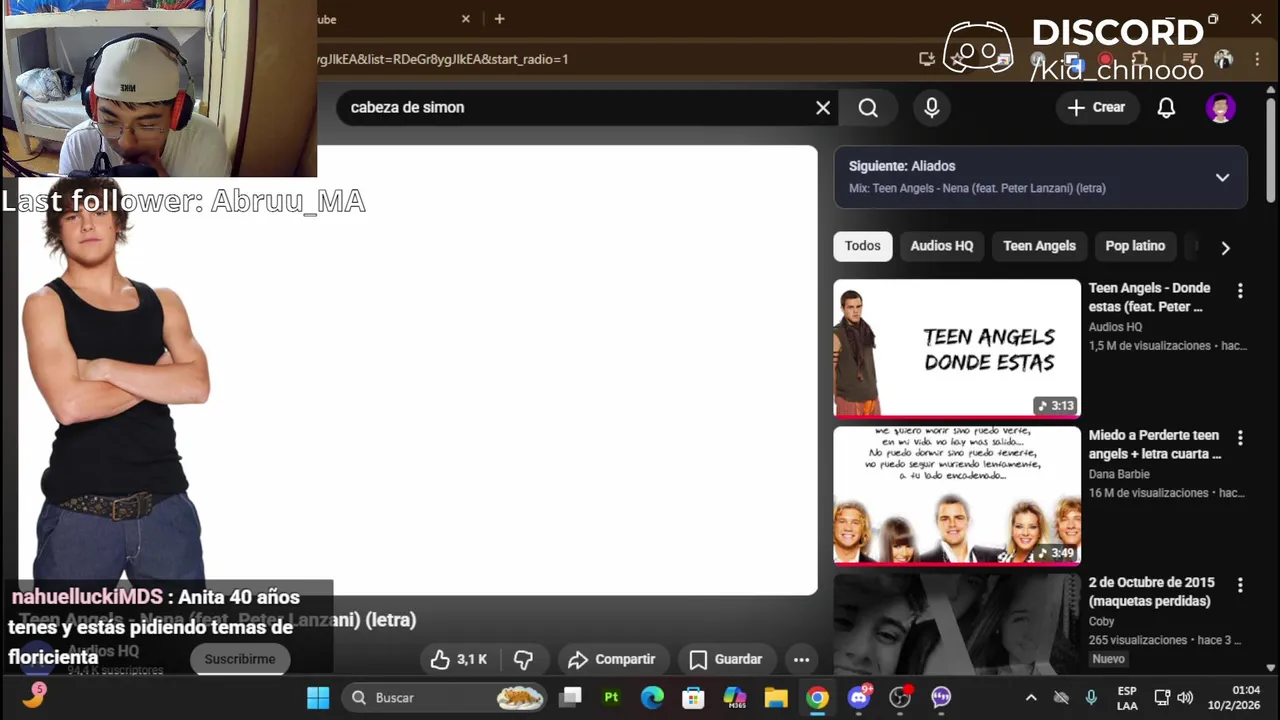
Task: Open title 2 de Octubre de 2015
Action: coord(1151,591)
